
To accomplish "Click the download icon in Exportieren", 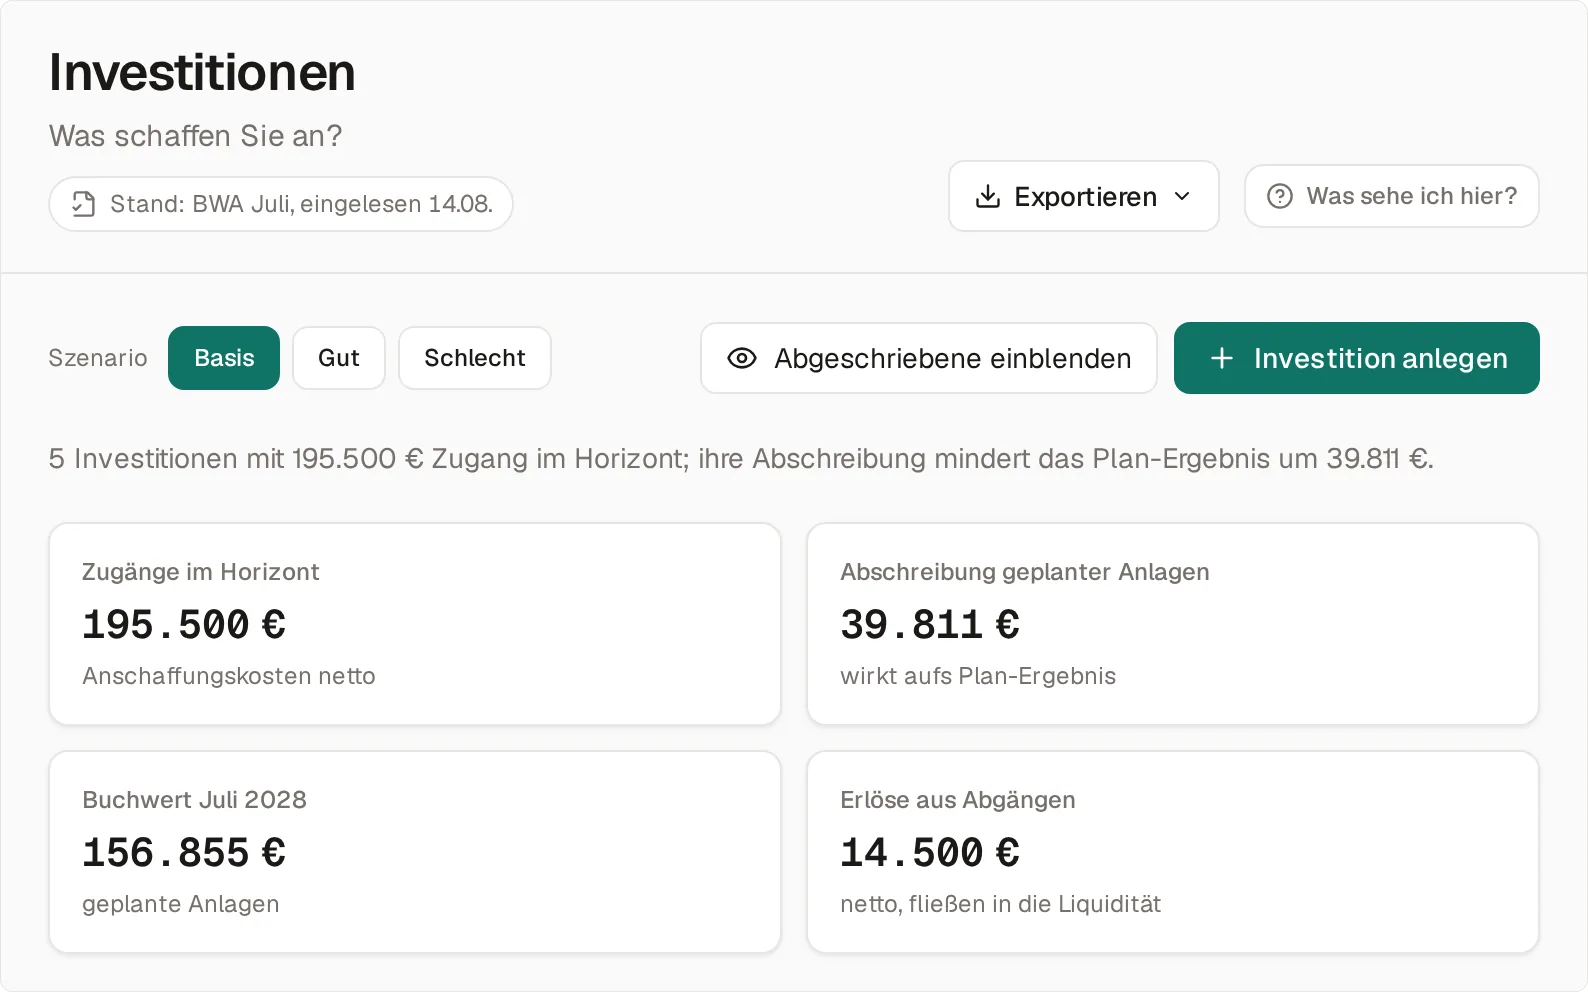I will (988, 196).
